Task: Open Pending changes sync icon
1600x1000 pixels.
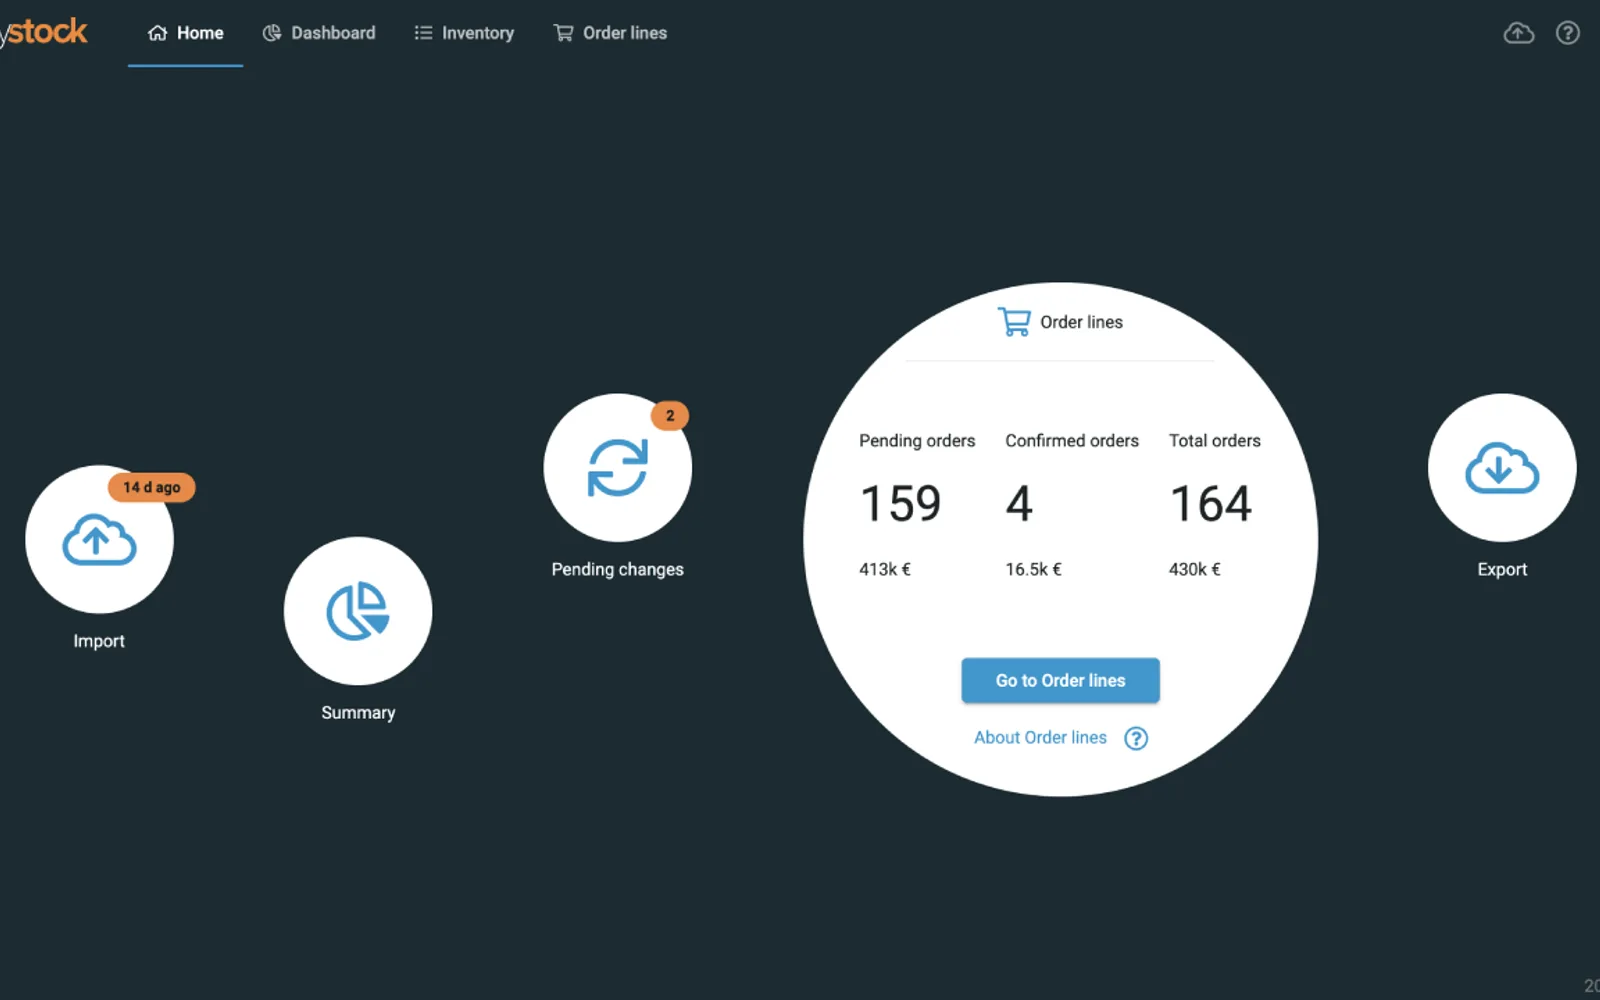Action: click(x=617, y=467)
